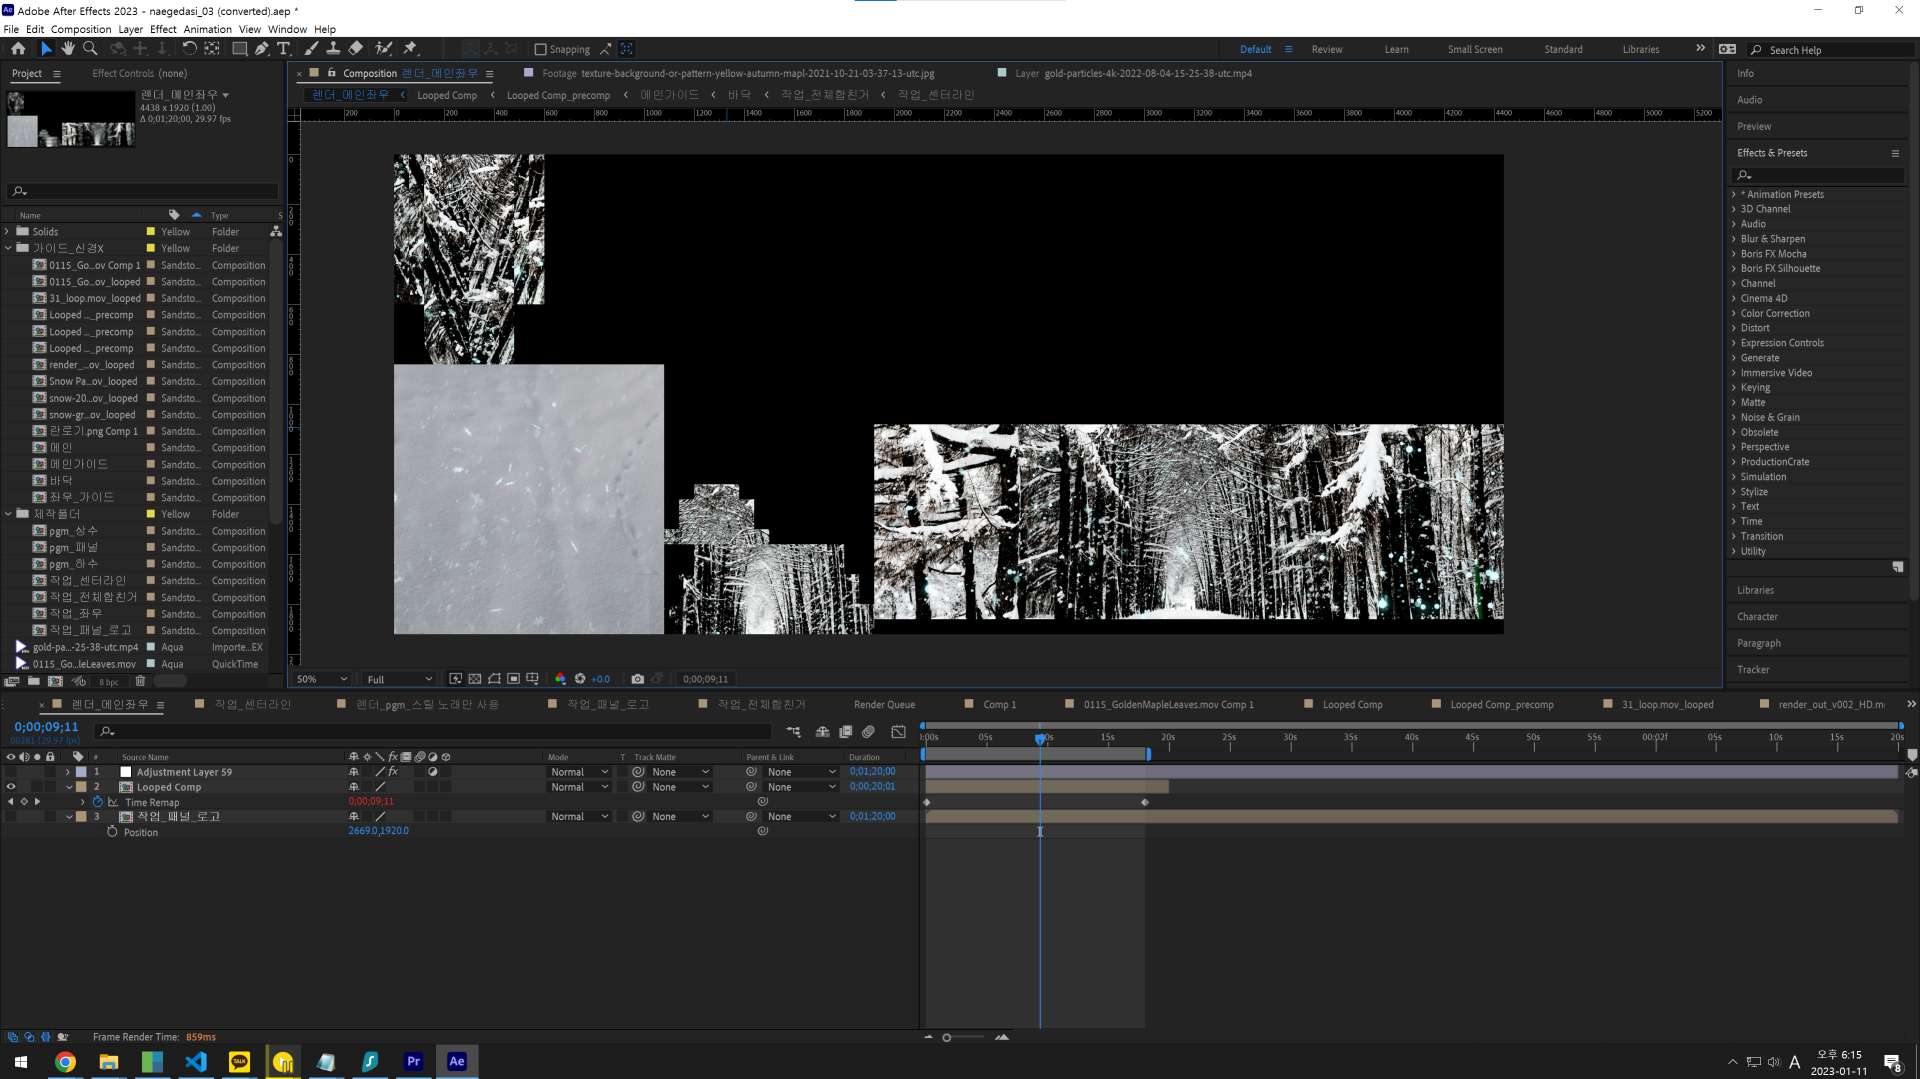Open the Composition menu
1920x1079 pixels.
pyautogui.click(x=81, y=29)
